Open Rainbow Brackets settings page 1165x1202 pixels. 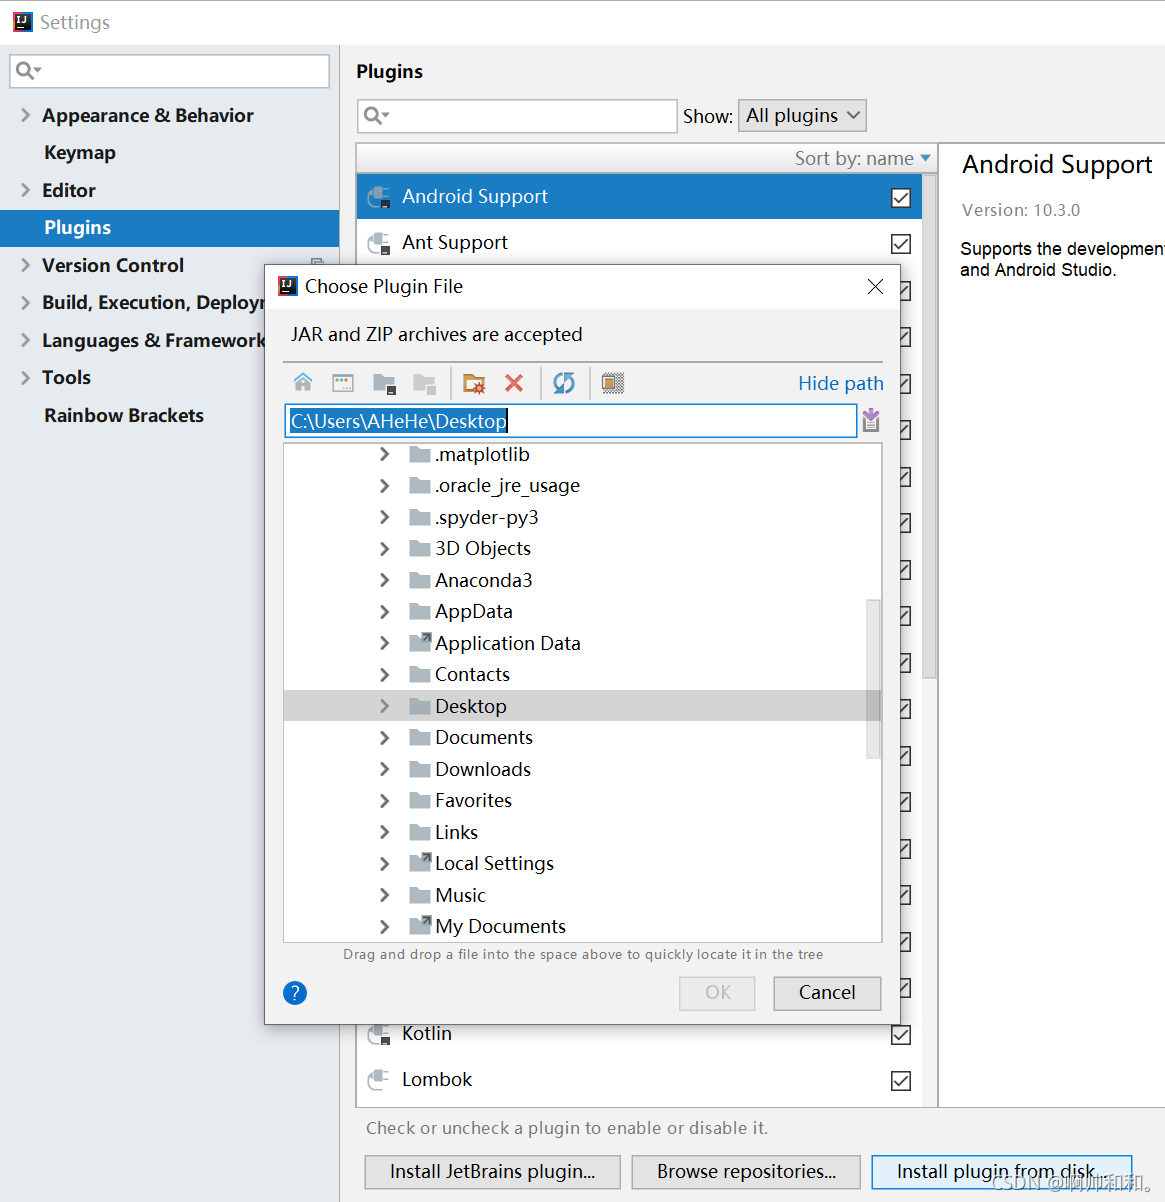pyautogui.click(x=124, y=415)
